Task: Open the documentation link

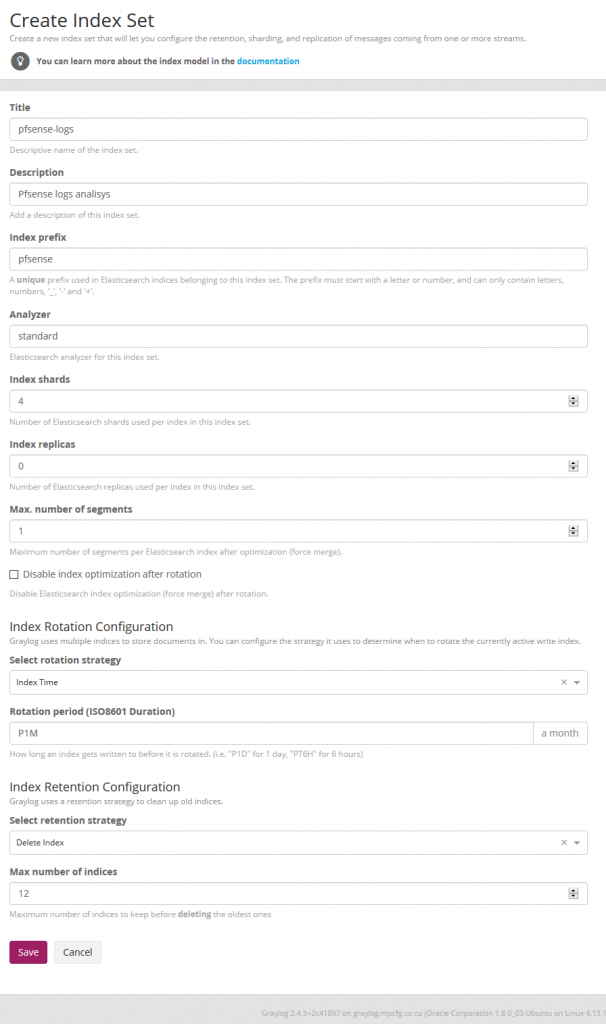Action: click(x=268, y=61)
